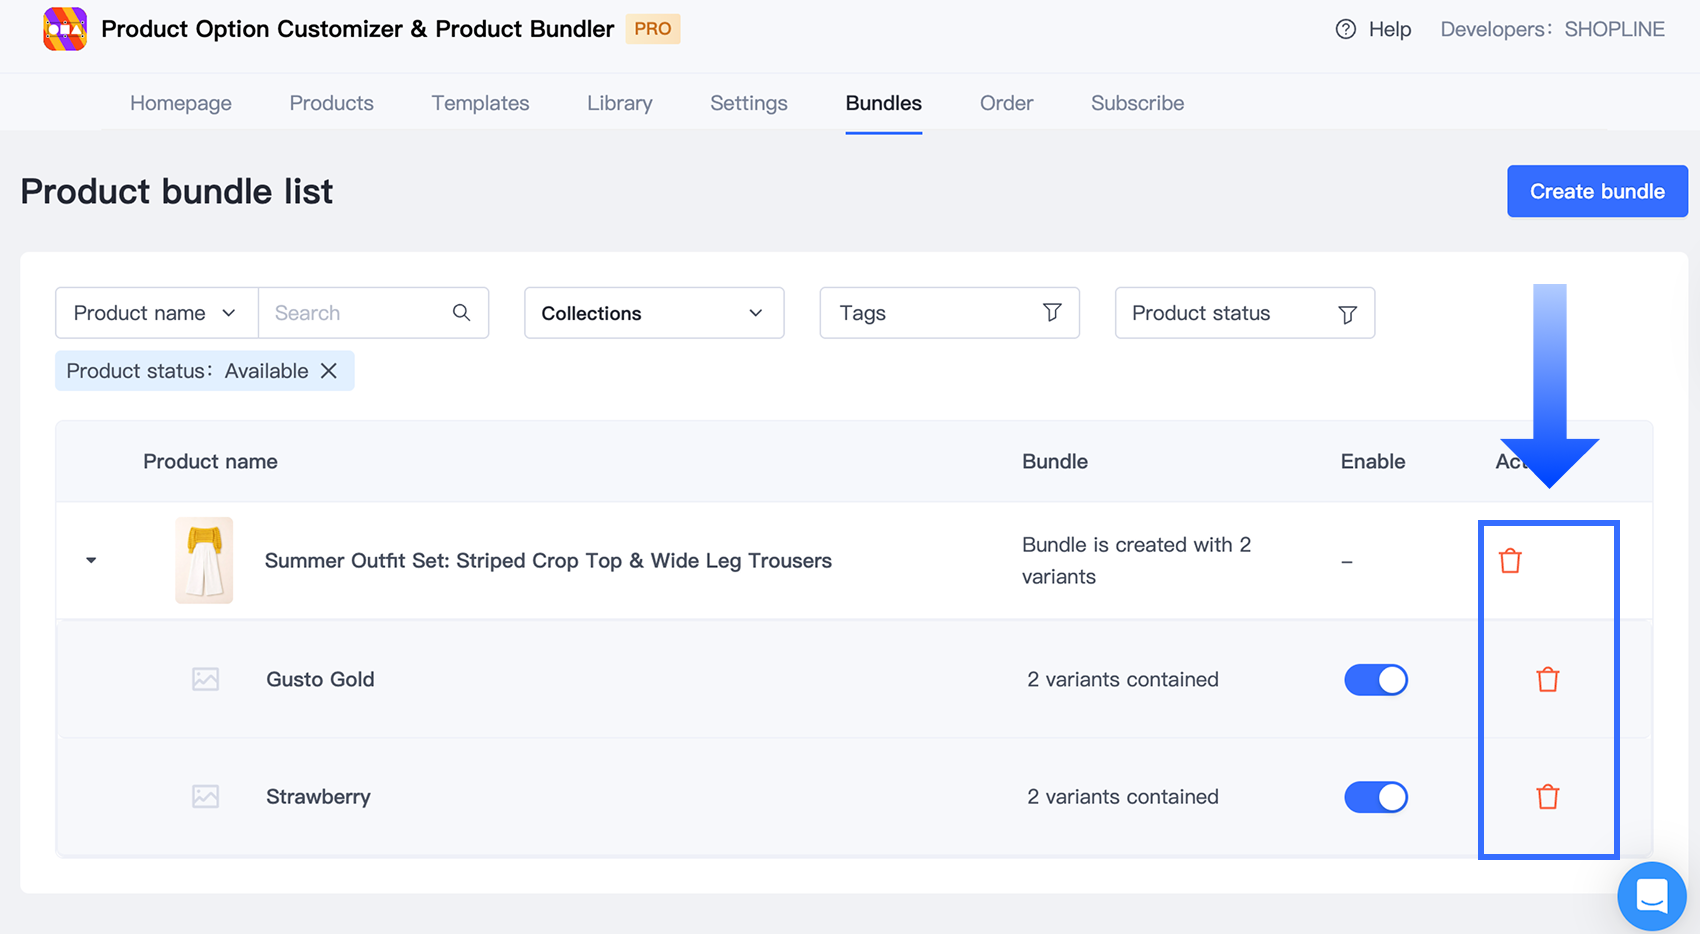
Task: Open the live chat bubble
Action: pyautogui.click(x=1651, y=896)
